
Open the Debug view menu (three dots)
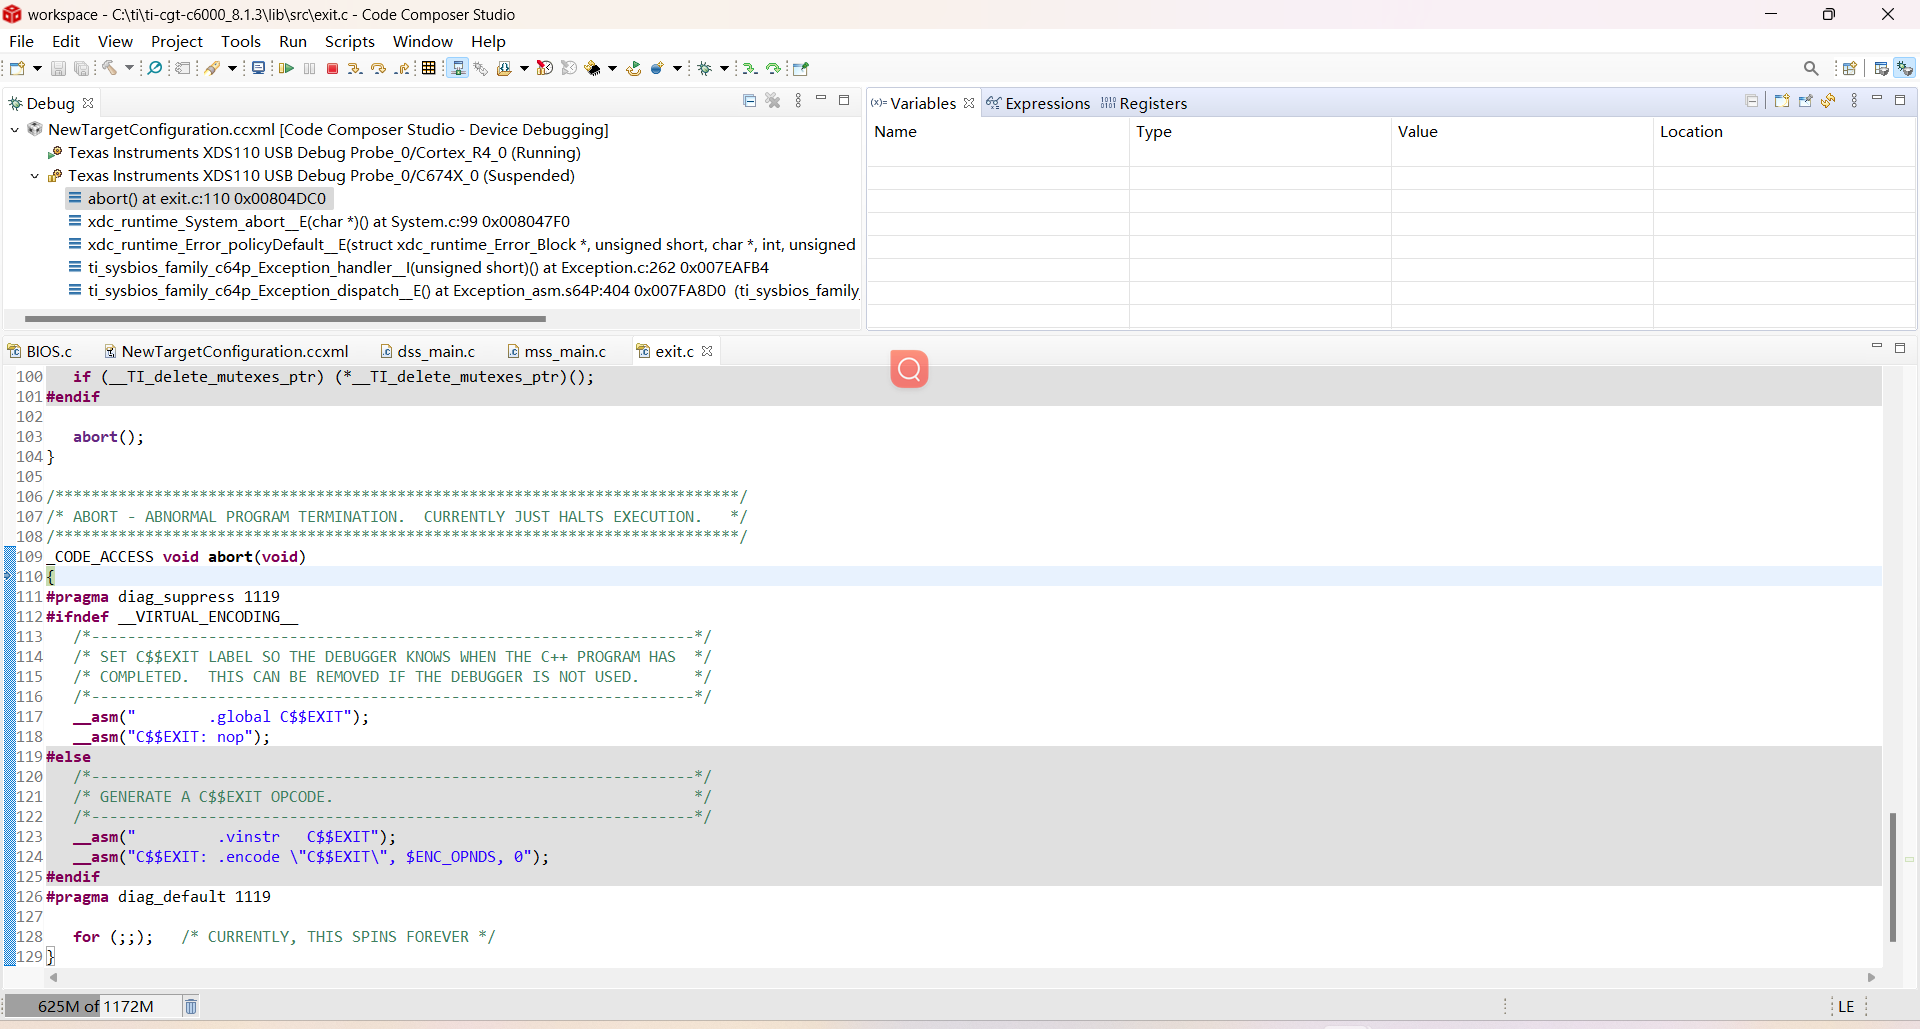pos(798,101)
